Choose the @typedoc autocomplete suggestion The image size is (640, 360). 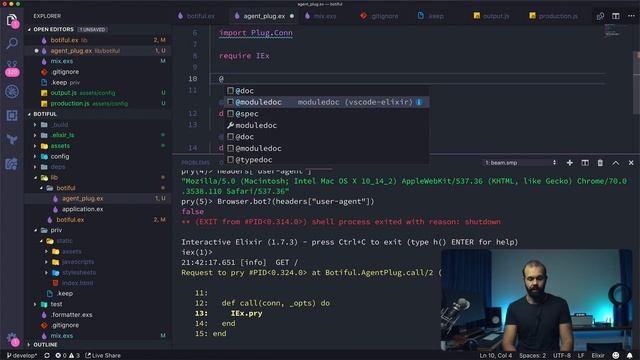coord(327,160)
